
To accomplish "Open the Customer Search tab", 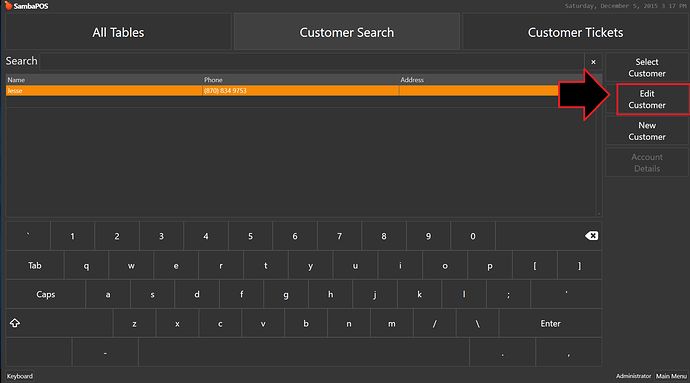I will [x=347, y=32].
